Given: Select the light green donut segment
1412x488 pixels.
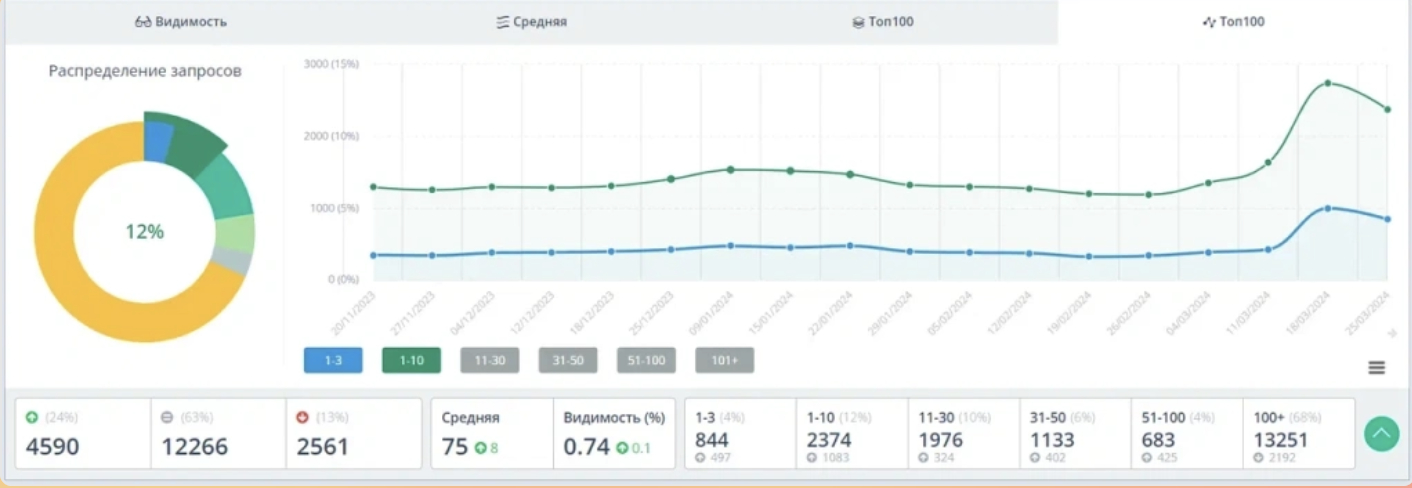Looking at the screenshot, I should point(236,232).
